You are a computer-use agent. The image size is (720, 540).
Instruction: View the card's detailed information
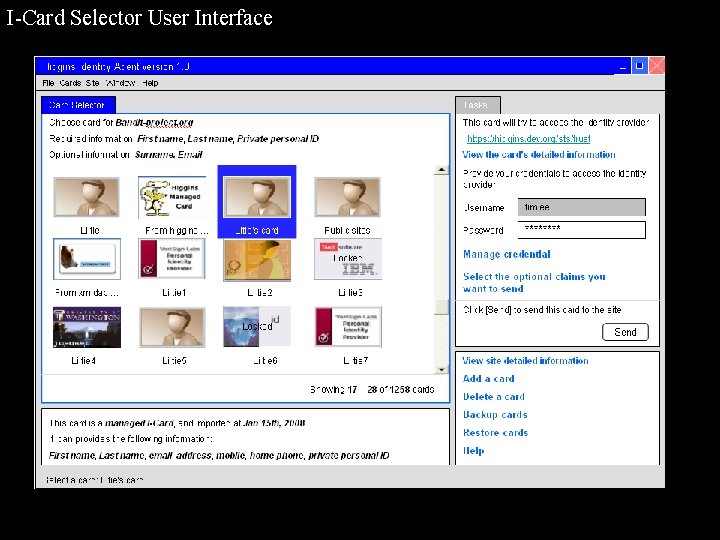tap(539, 155)
